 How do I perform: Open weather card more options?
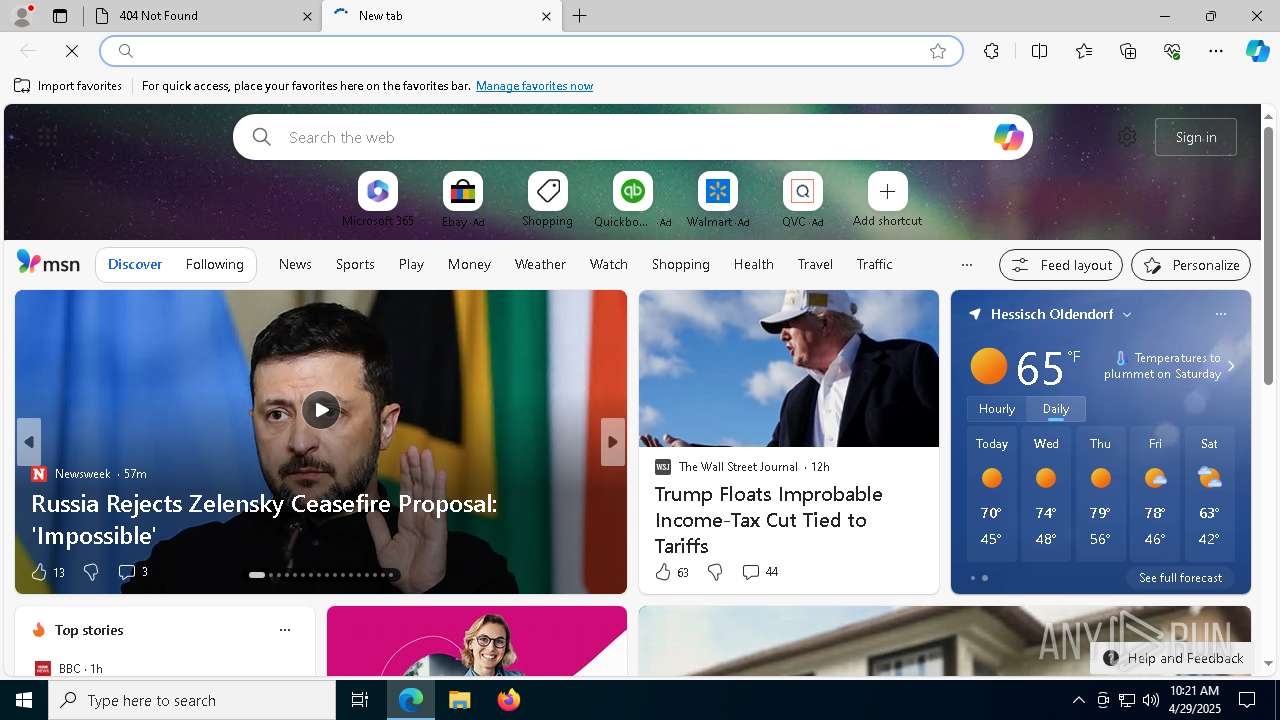(x=1220, y=314)
